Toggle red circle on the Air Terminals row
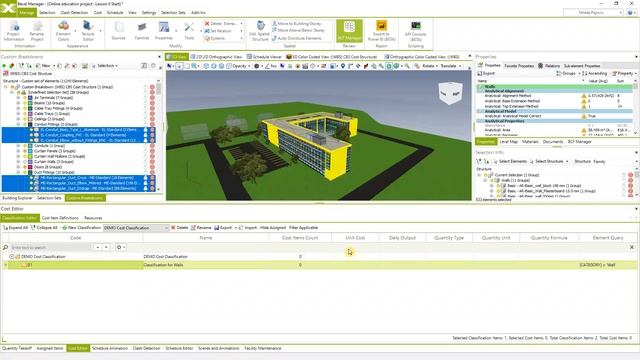The height and width of the screenshot is (360, 640). pos(152,98)
